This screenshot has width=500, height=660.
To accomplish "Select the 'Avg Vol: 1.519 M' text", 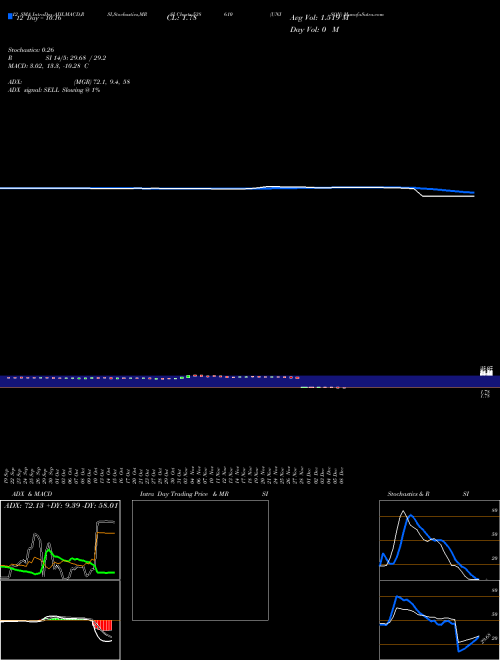I will tap(319, 18).
